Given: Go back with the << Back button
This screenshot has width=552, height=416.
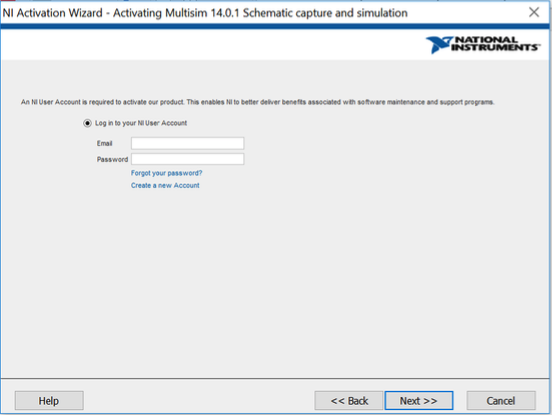Looking at the screenshot, I should click(349, 401).
